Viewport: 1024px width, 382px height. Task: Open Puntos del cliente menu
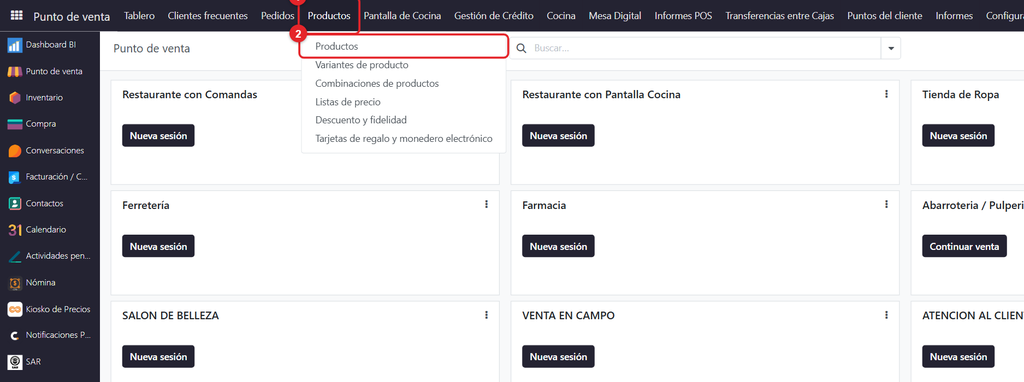coord(884,16)
